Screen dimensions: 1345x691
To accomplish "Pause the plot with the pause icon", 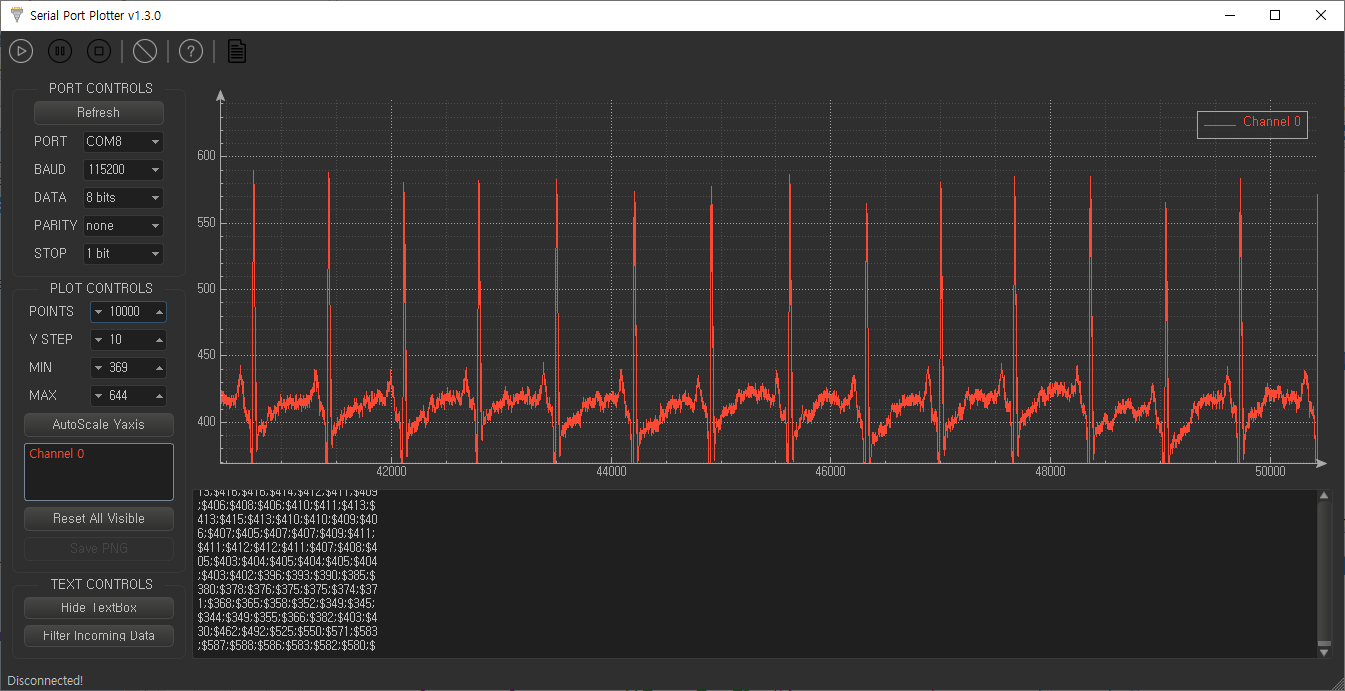I will tap(60, 51).
